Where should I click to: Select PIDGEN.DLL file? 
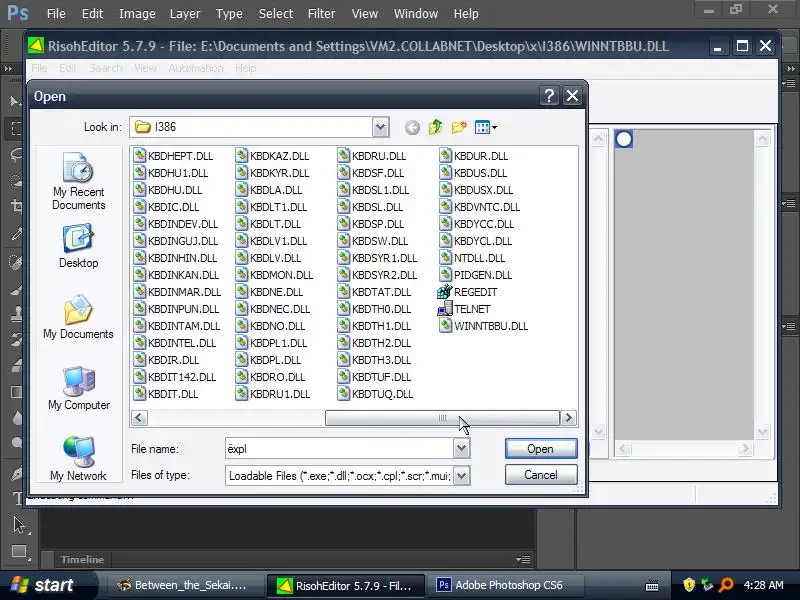pyautogui.click(x=476, y=275)
